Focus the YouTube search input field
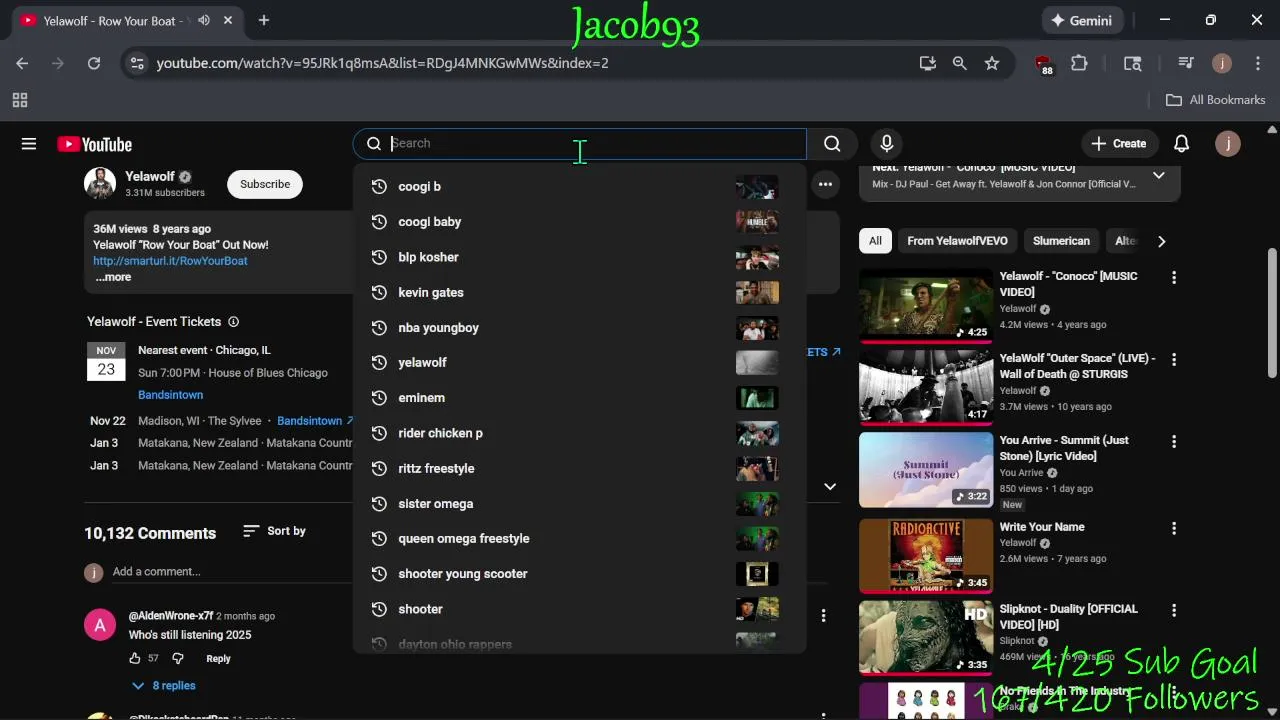The image size is (1280, 720). pos(596,144)
